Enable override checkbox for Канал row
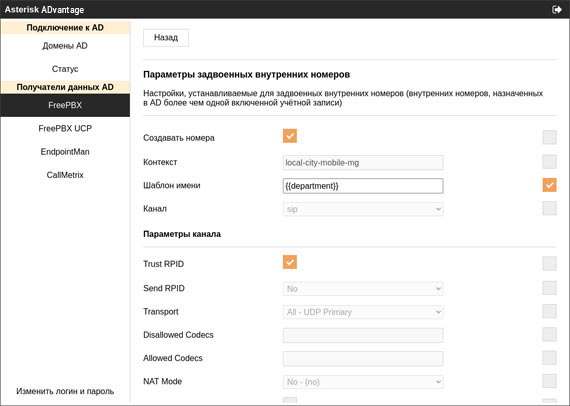This screenshot has width=570, height=406. pyautogui.click(x=549, y=208)
